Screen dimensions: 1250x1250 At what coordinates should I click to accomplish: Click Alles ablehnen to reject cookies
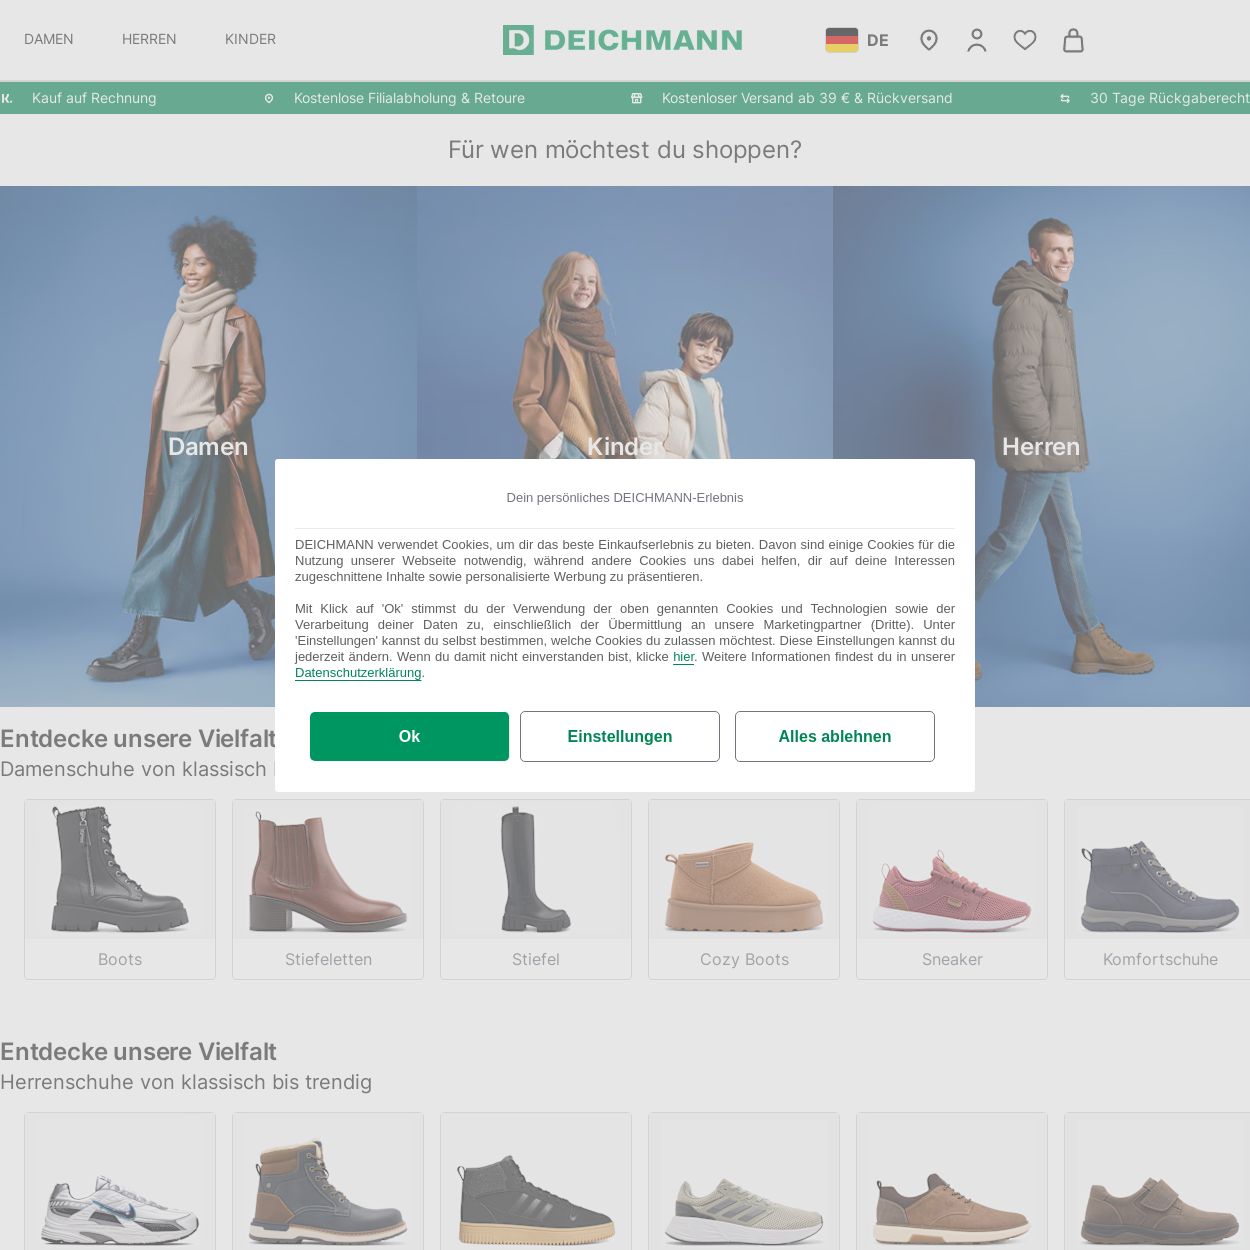[x=835, y=736]
